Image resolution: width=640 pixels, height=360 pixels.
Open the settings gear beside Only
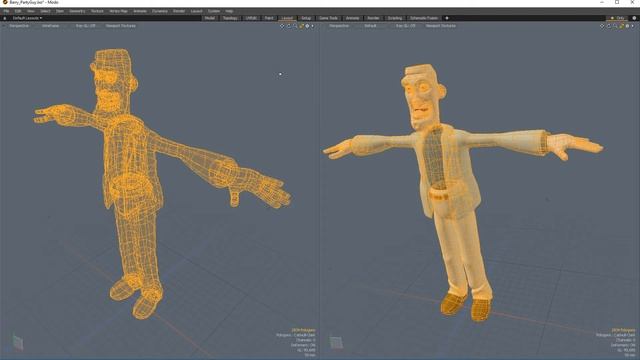(x=634, y=18)
